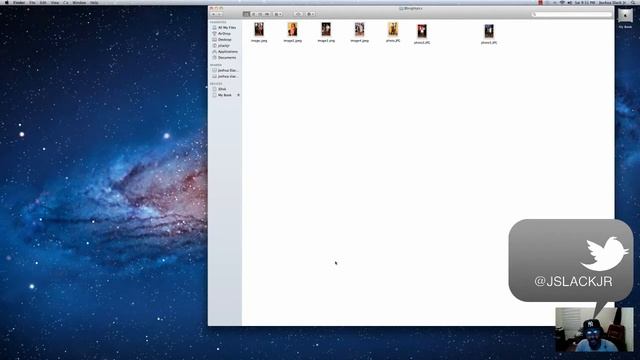Click the Wi-Fi status icon
Image resolution: width=640 pixels, height=360 pixels.
point(562,2)
